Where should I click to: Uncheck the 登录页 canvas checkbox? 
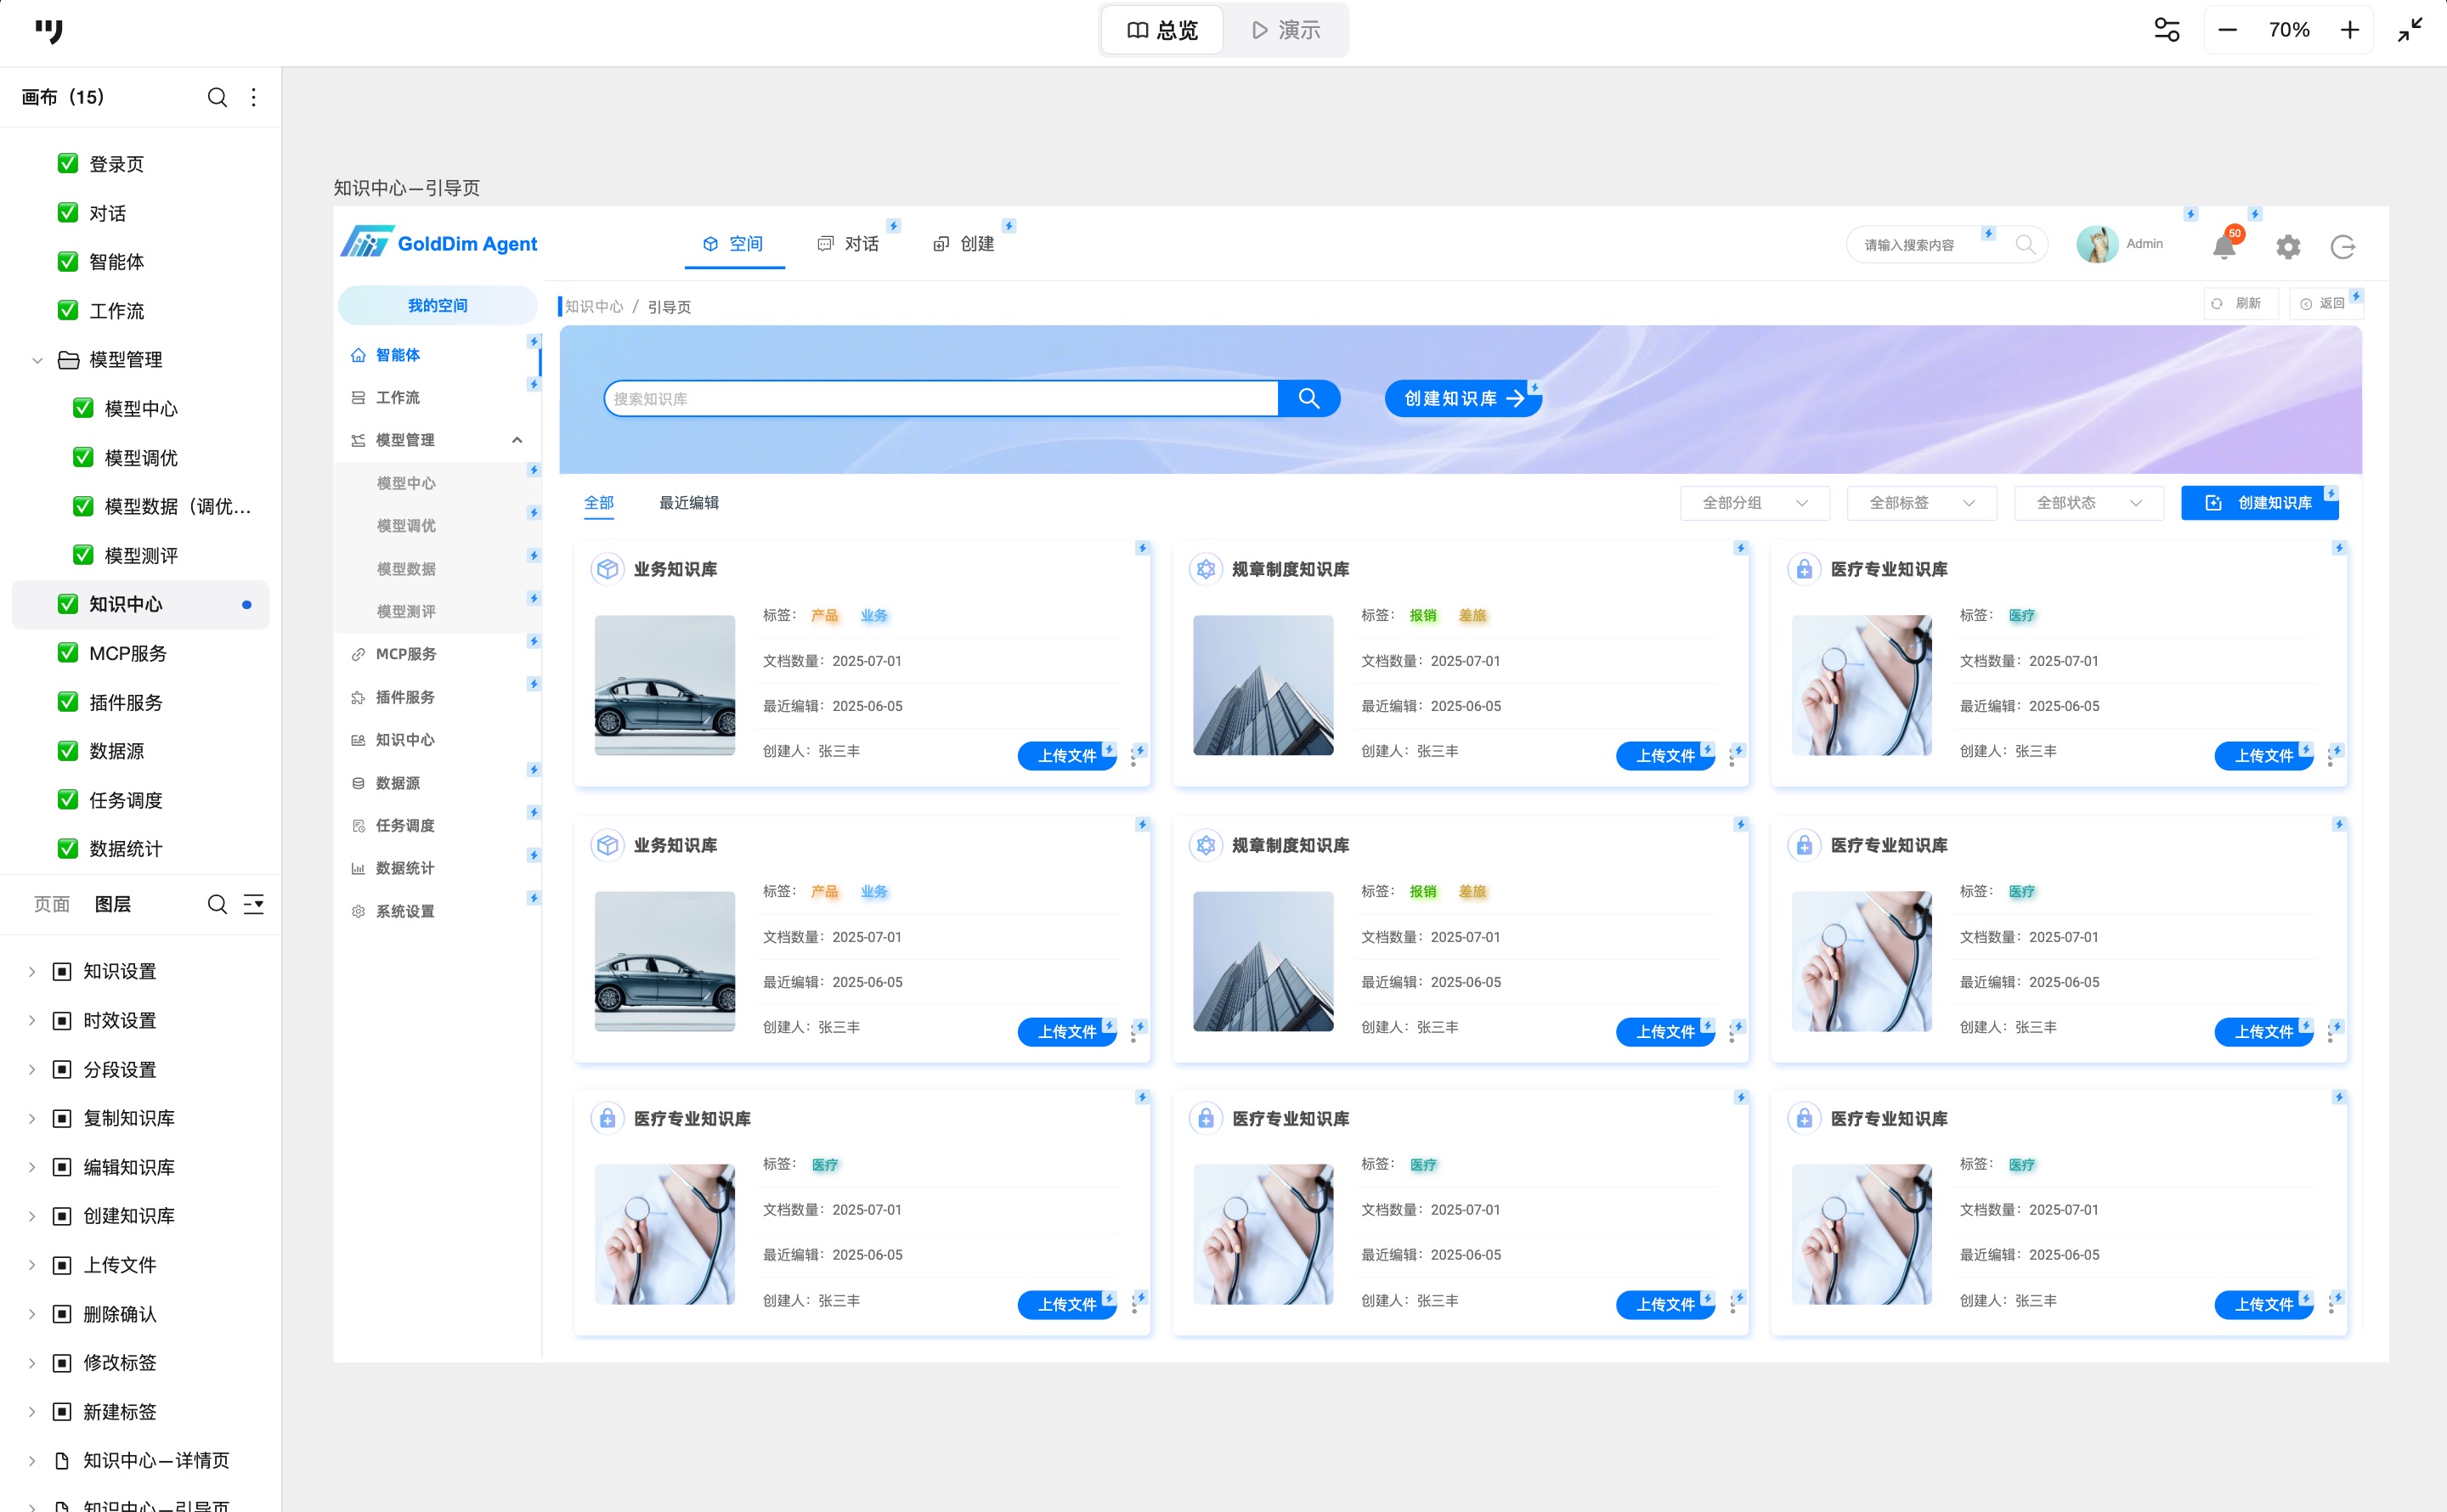[68, 163]
